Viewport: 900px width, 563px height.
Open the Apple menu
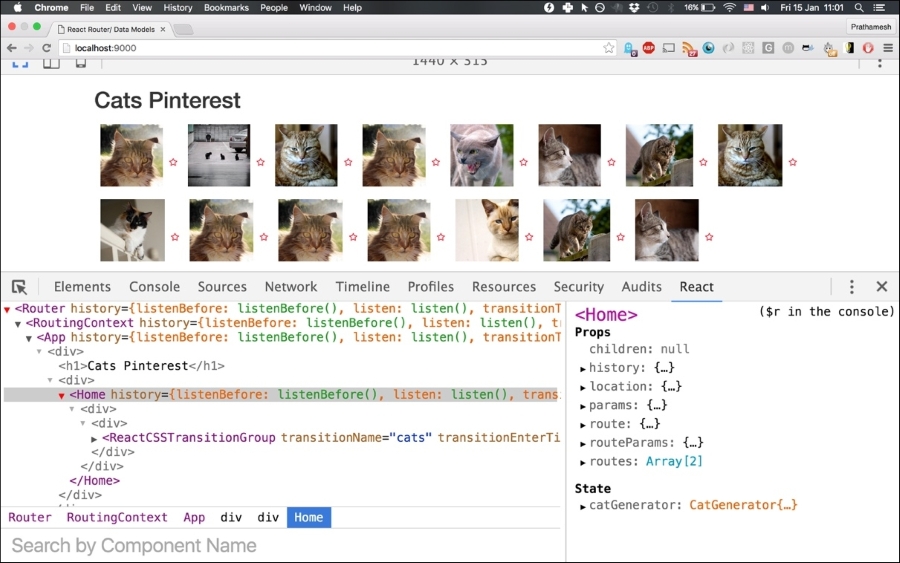(17, 7)
